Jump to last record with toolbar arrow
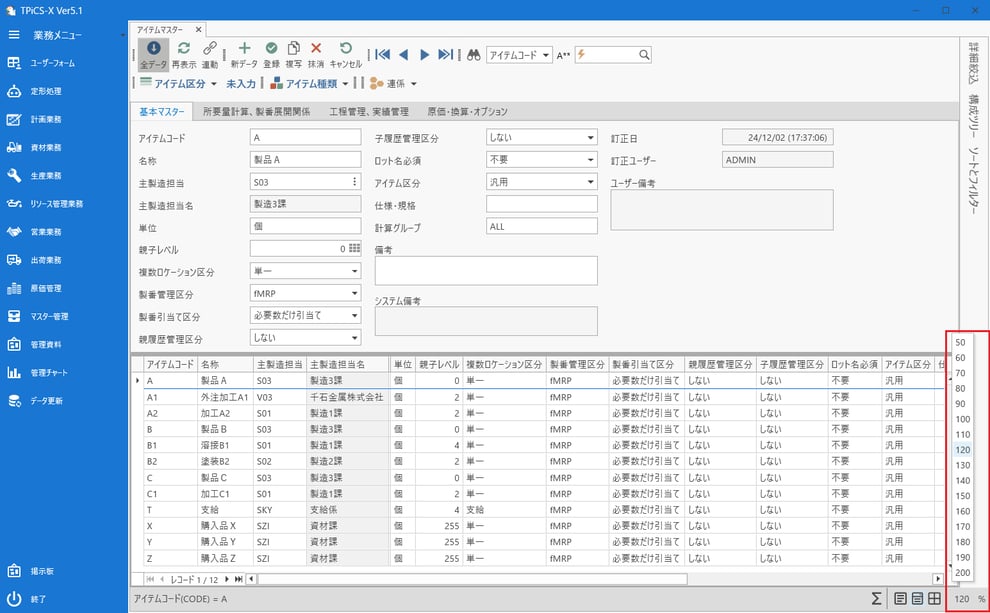 [445, 55]
